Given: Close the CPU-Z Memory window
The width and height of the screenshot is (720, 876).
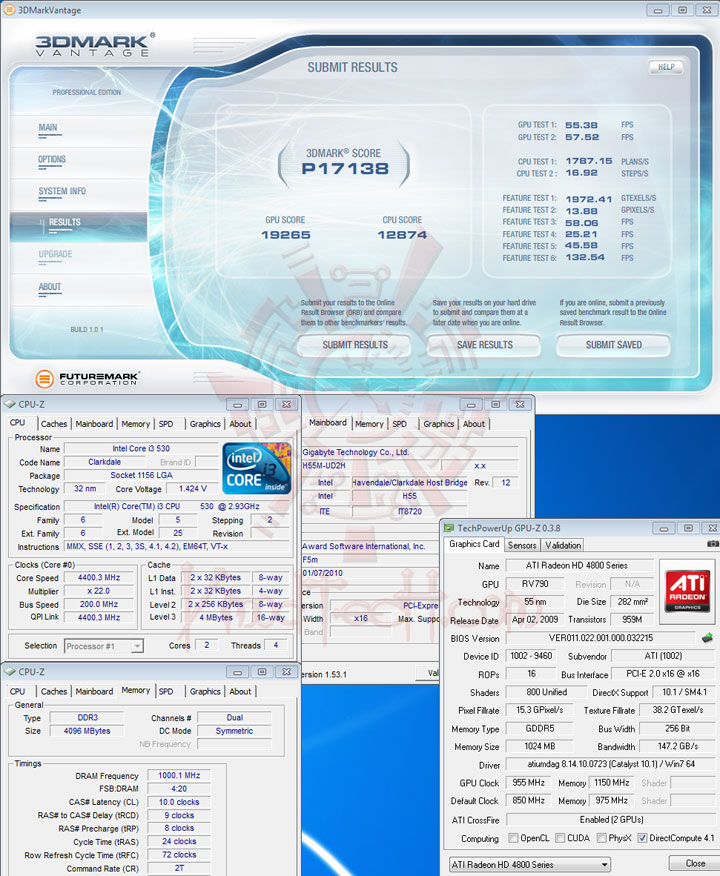Looking at the screenshot, I should 287,672.
